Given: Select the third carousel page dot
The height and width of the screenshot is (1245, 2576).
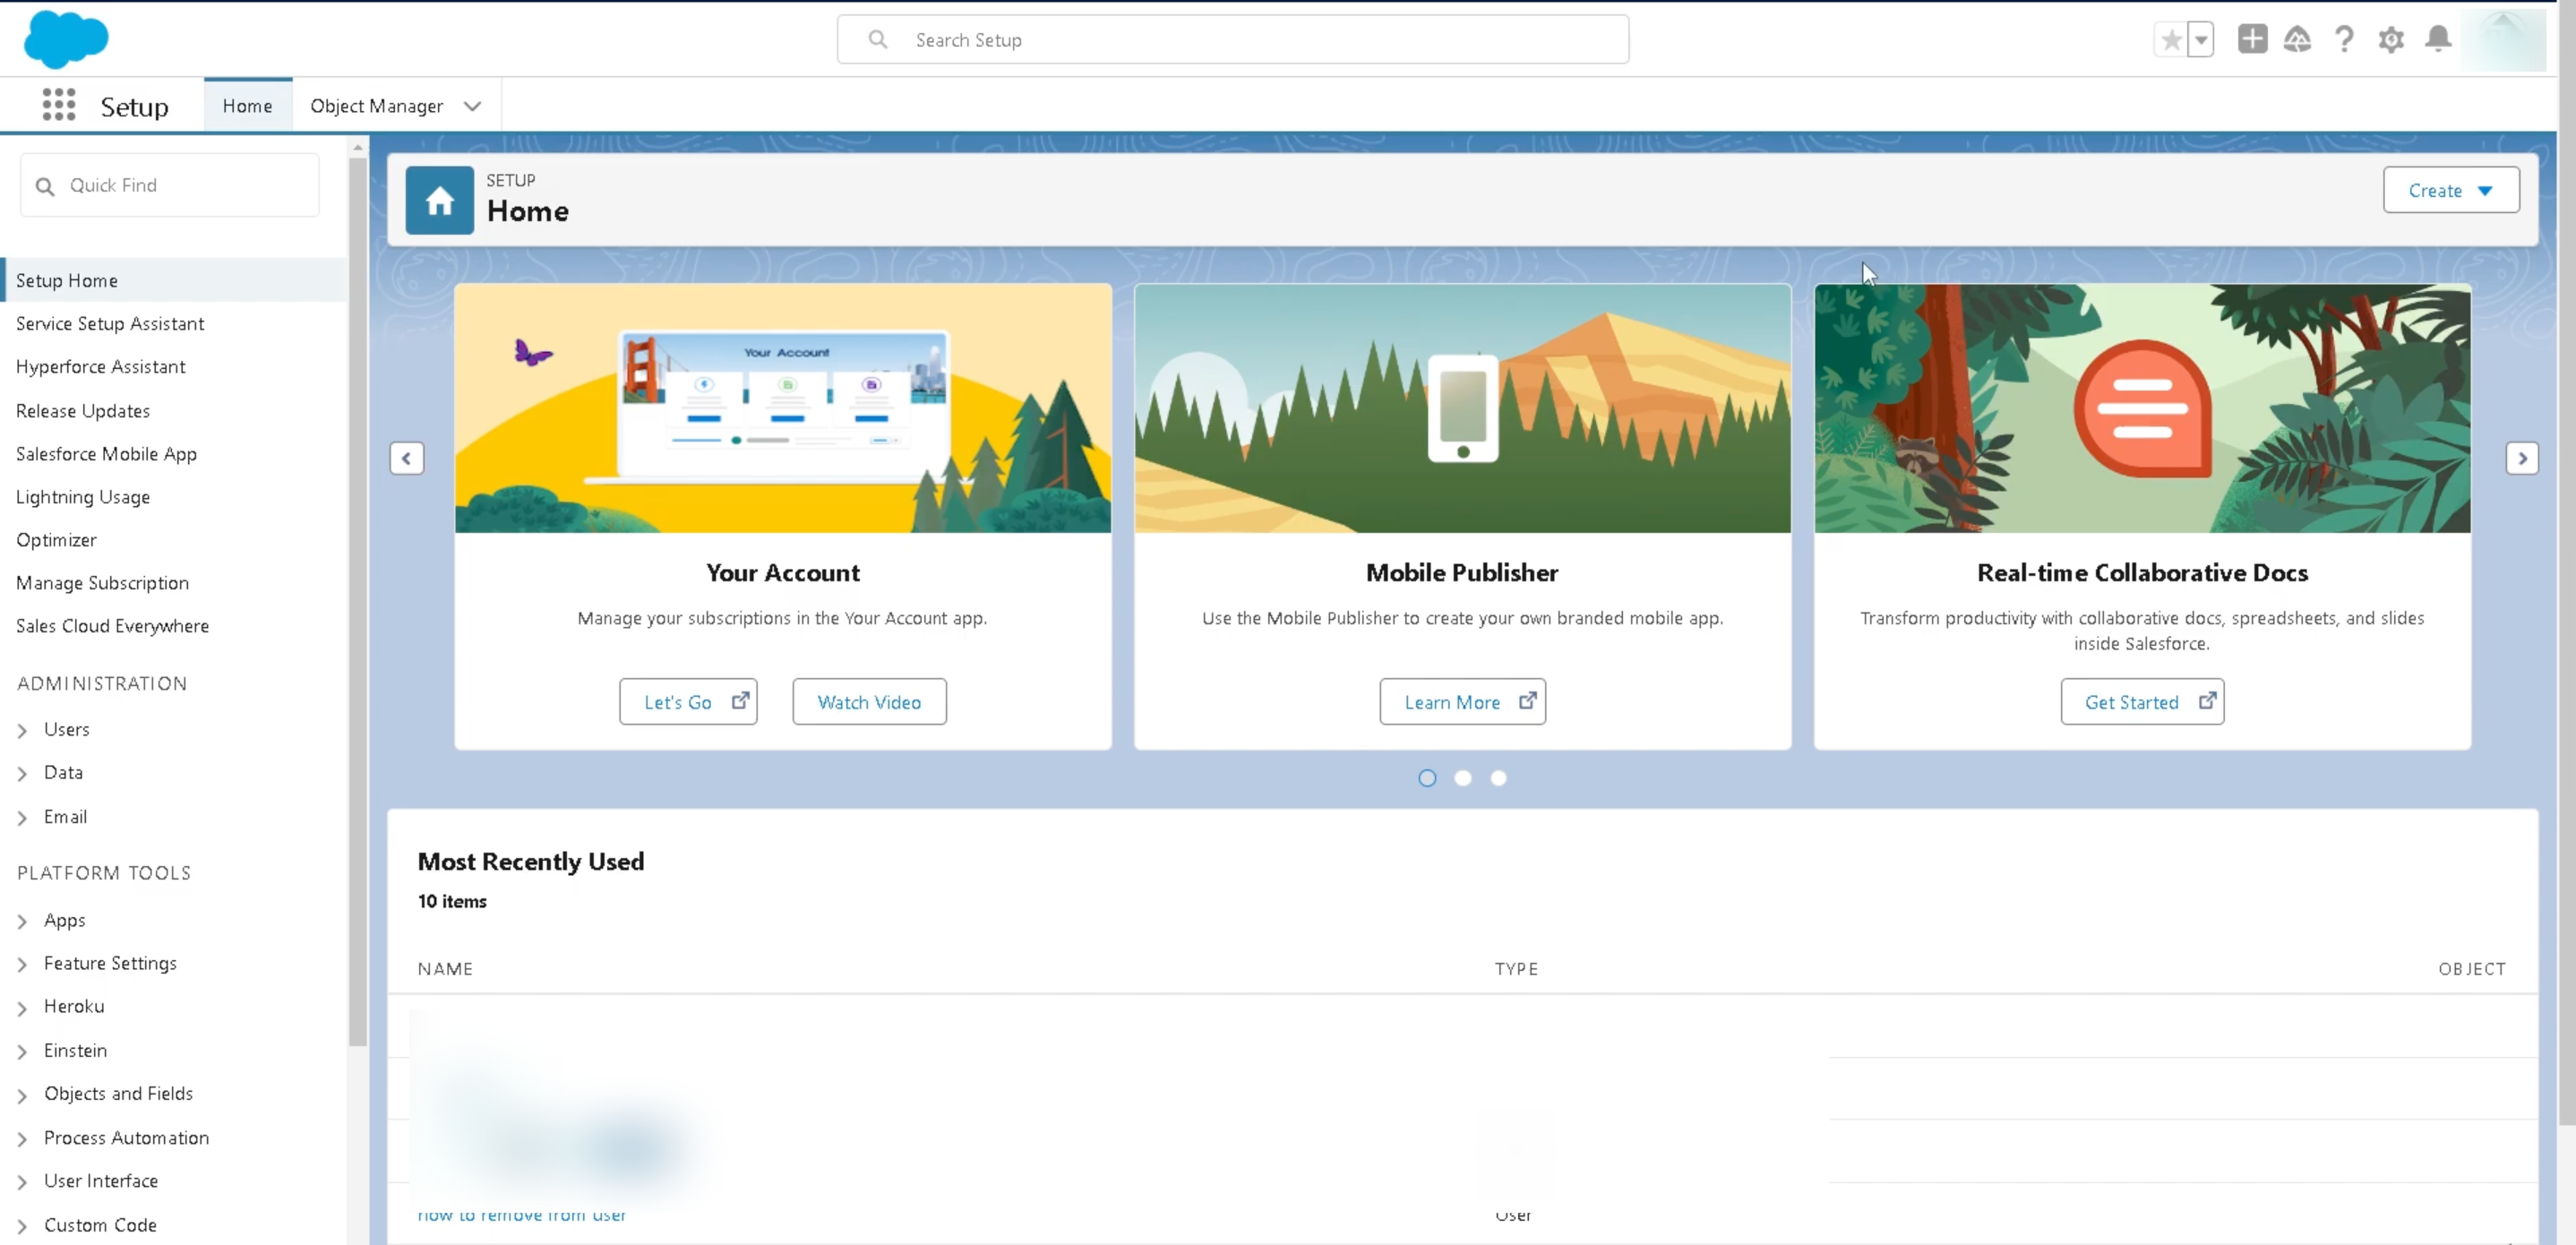Looking at the screenshot, I should click(x=1498, y=778).
